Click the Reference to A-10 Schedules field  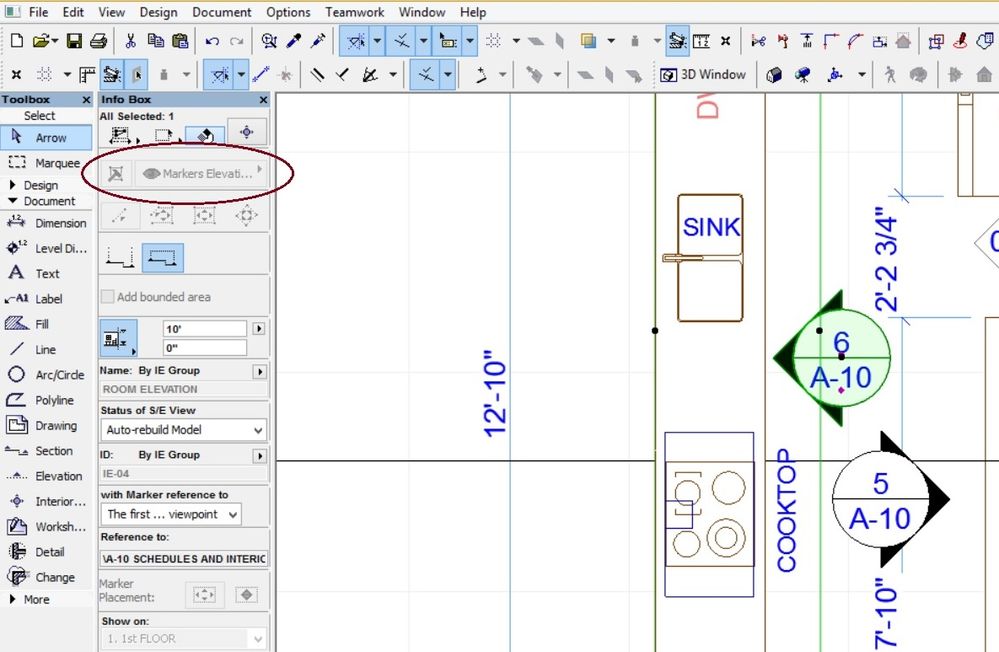click(183, 559)
